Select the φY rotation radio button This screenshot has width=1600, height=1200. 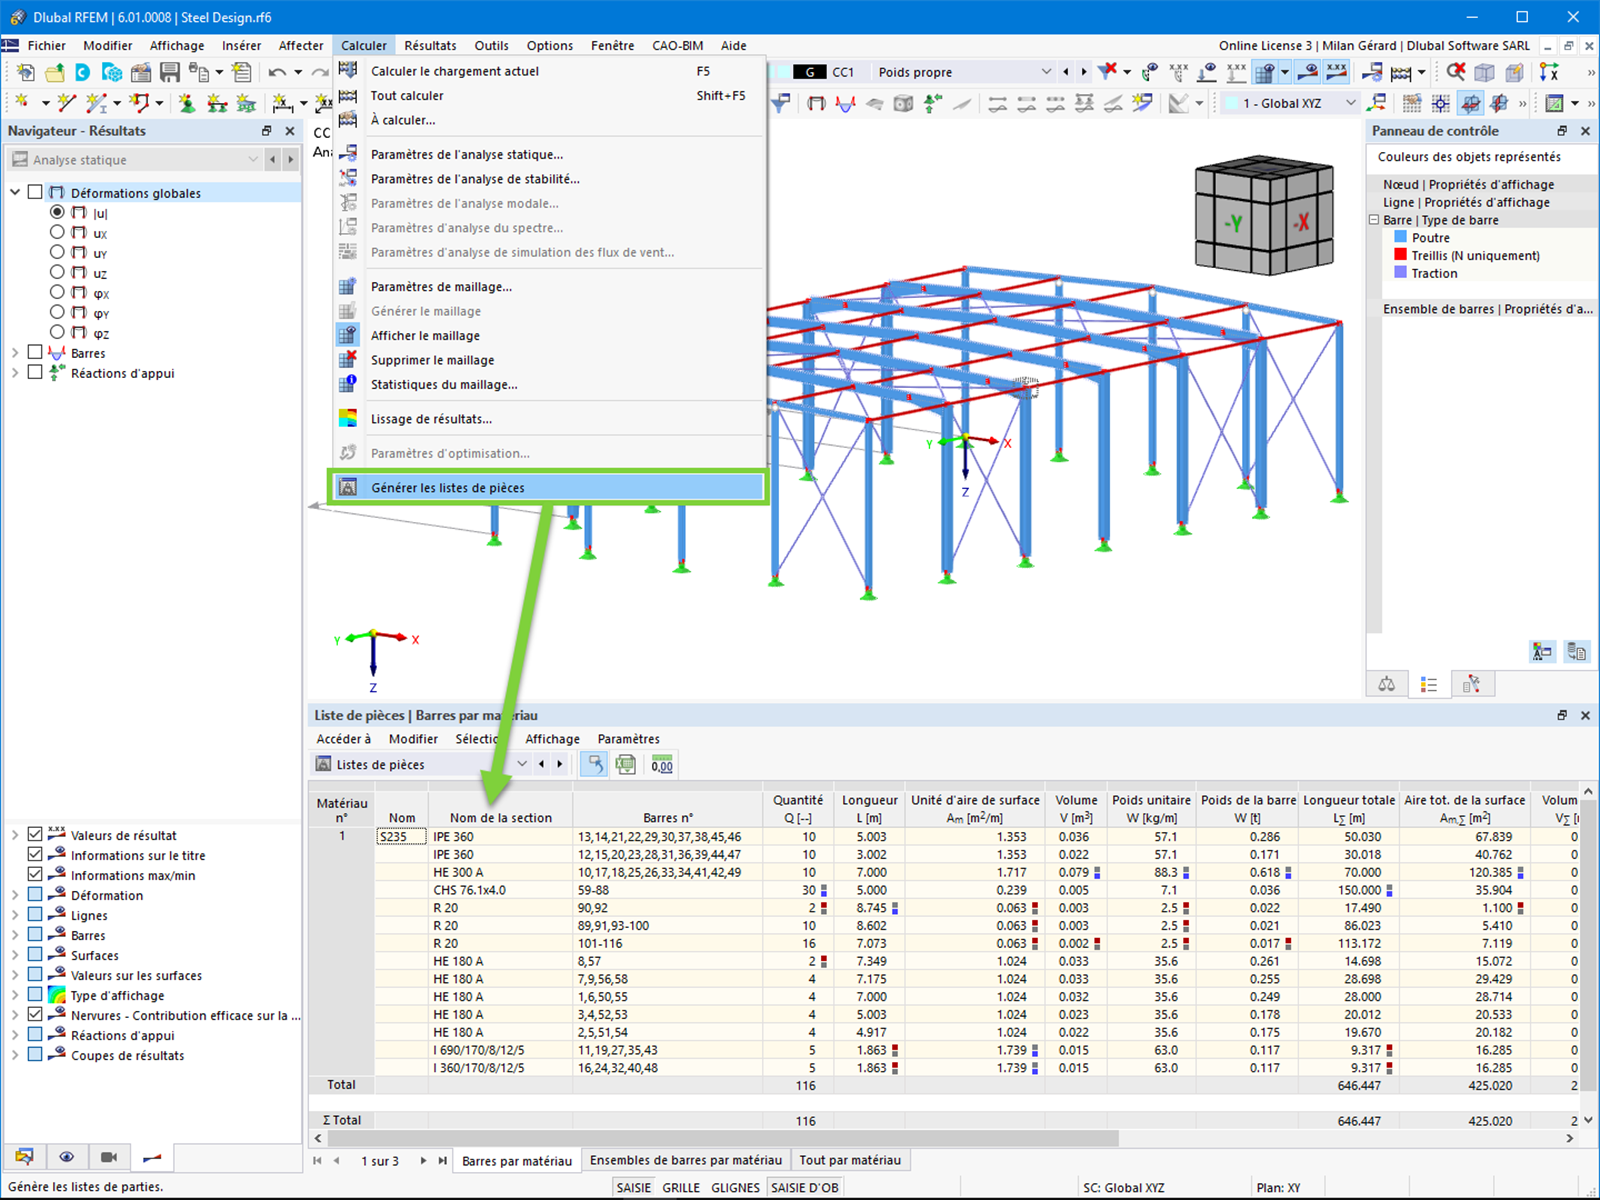coord(57,312)
